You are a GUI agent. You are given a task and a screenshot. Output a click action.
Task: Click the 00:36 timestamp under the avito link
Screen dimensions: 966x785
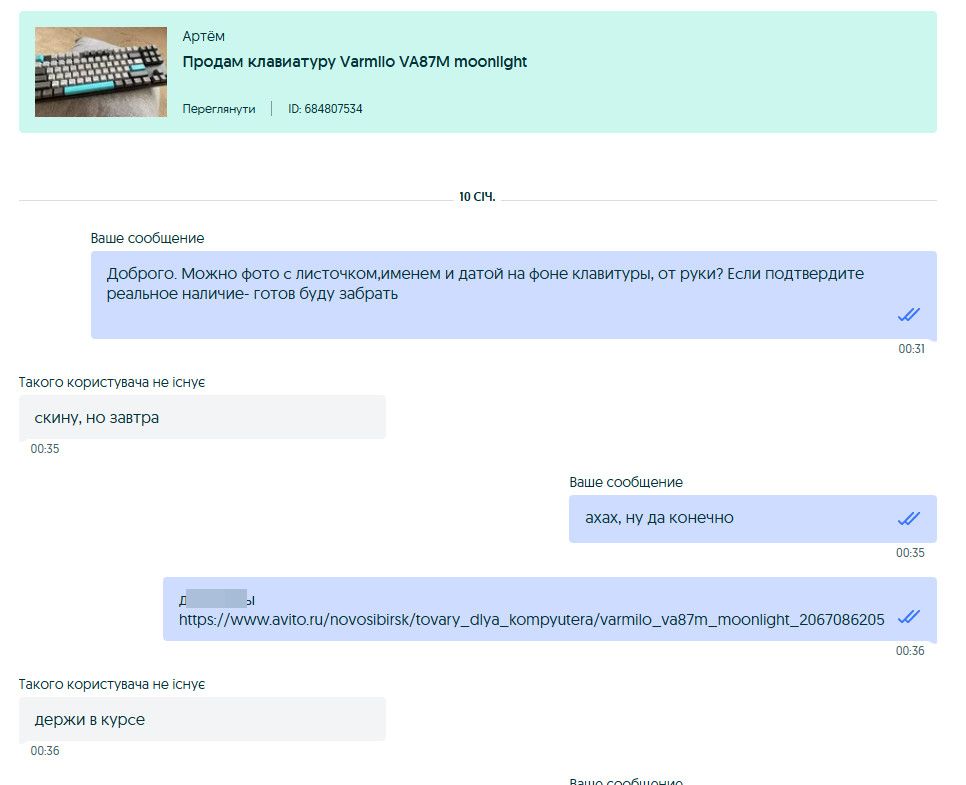point(910,651)
